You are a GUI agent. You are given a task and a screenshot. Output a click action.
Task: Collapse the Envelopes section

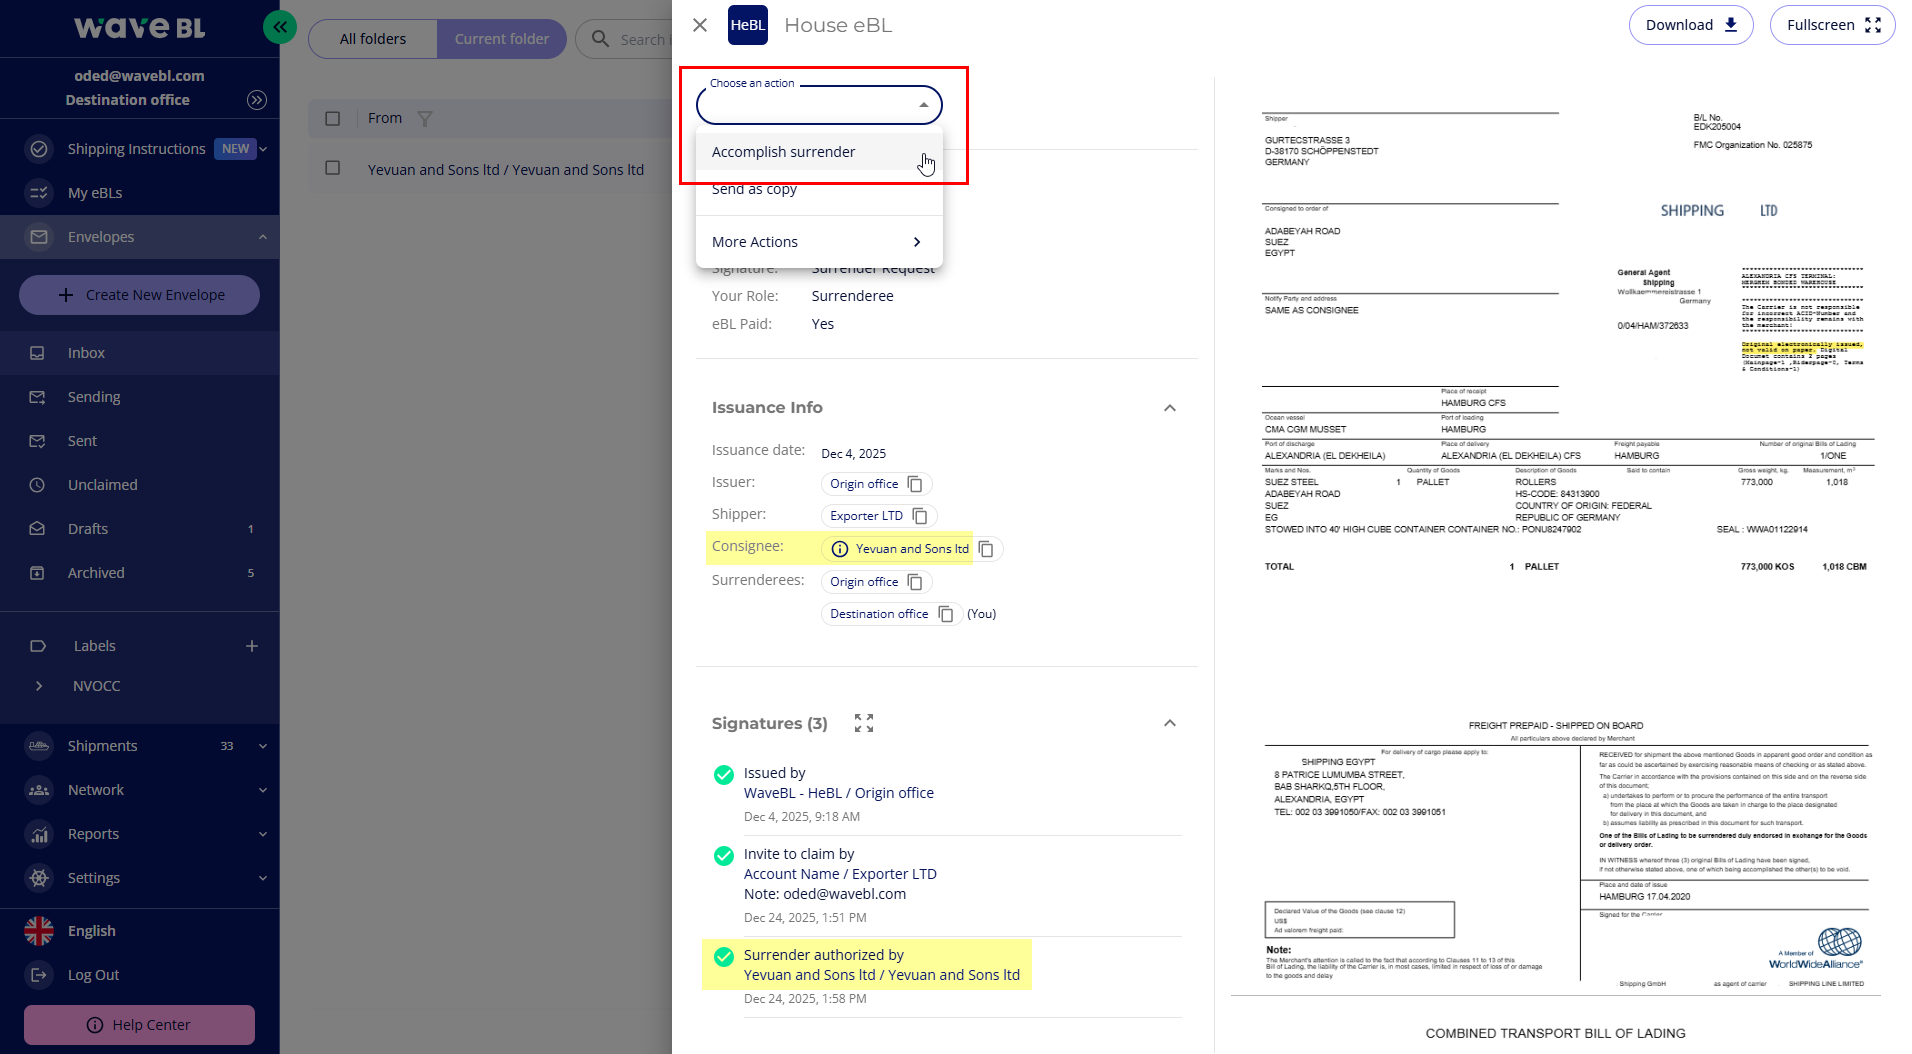click(263, 237)
